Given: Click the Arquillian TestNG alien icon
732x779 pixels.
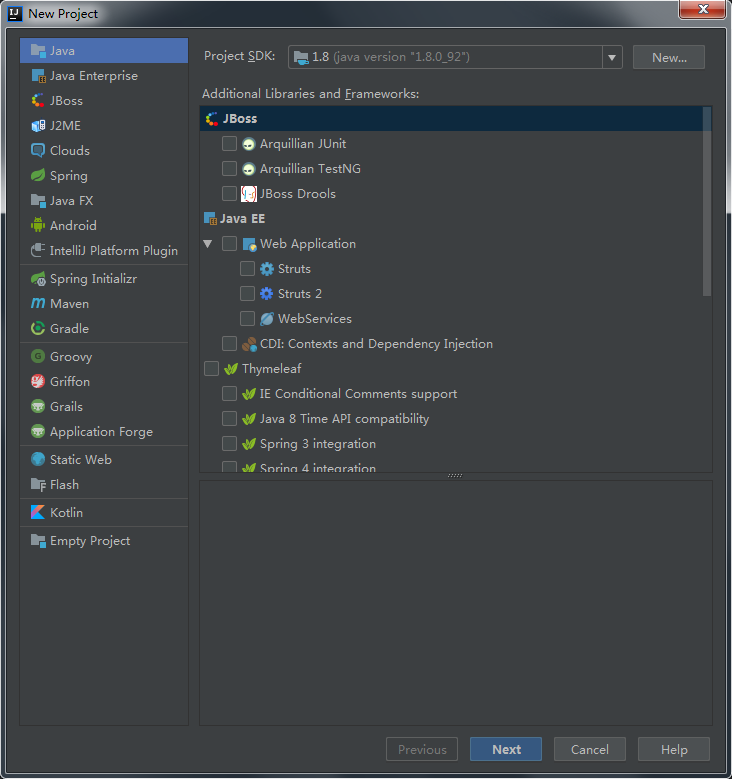Looking at the screenshot, I should coord(248,169).
